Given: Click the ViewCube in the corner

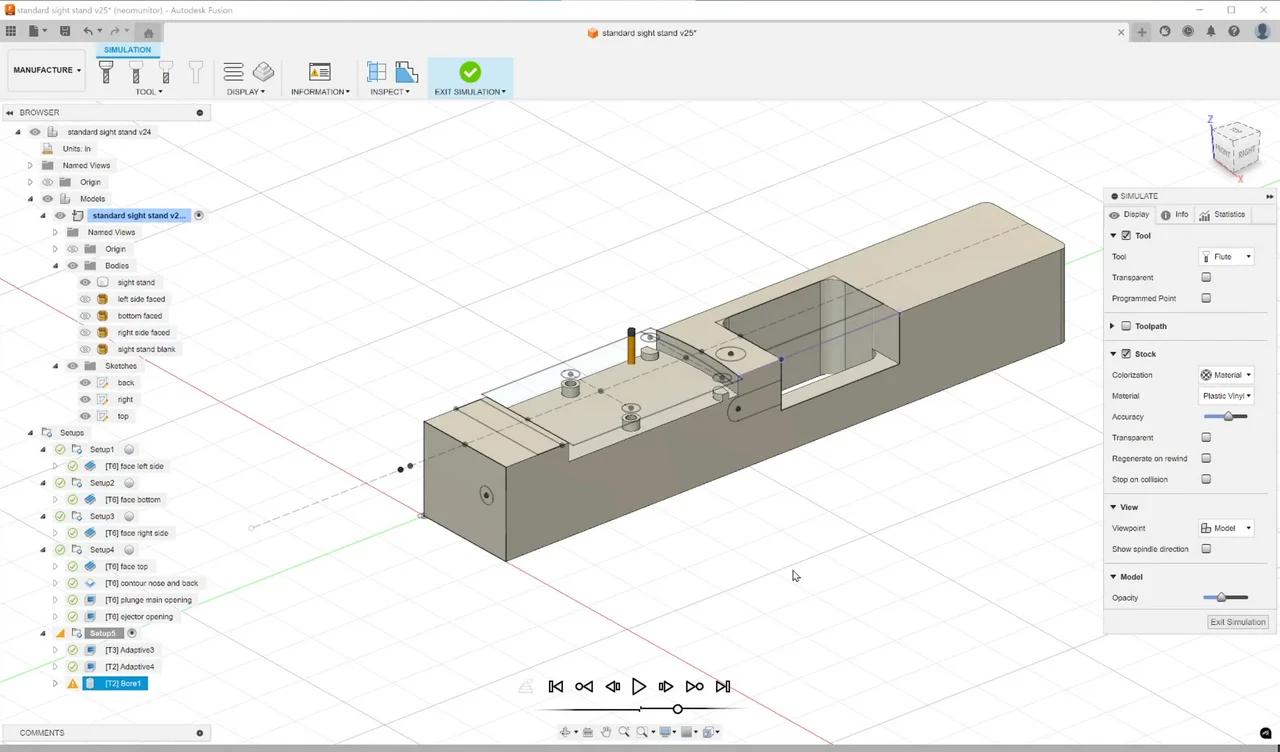Looking at the screenshot, I should pyautogui.click(x=1234, y=147).
